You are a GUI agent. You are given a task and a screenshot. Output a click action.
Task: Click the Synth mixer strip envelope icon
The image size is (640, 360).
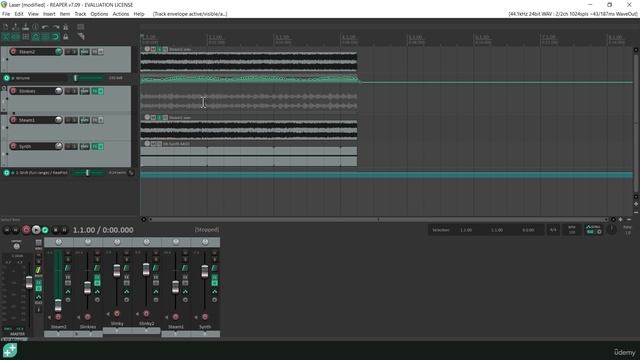pos(215,291)
